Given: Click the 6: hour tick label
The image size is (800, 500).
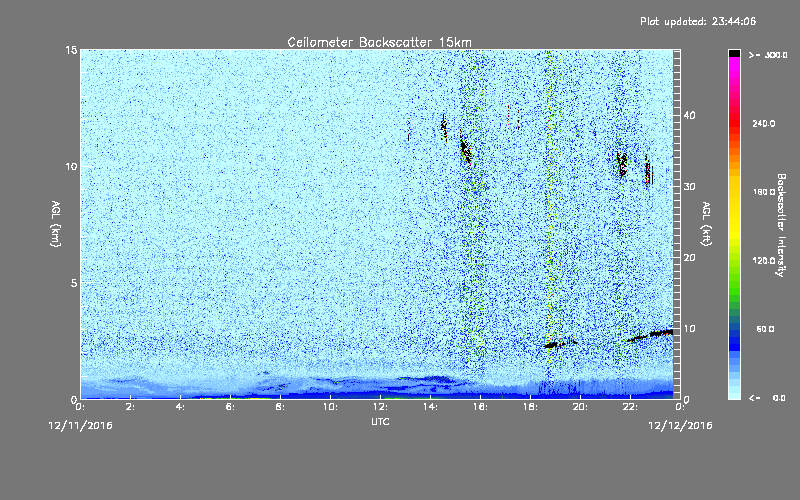Looking at the screenshot, I should [x=230, y=407].
